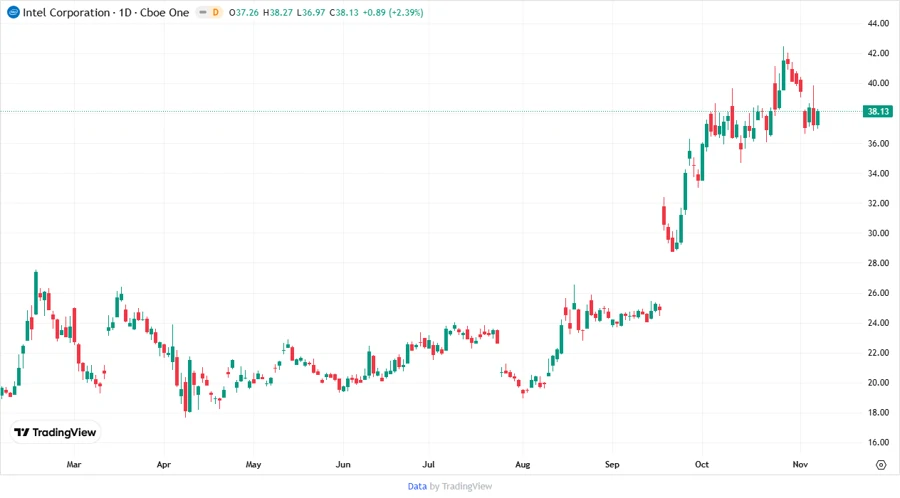Click the Mar label on time axis
Screen dimensions: 900x498
tap(74, 464)
